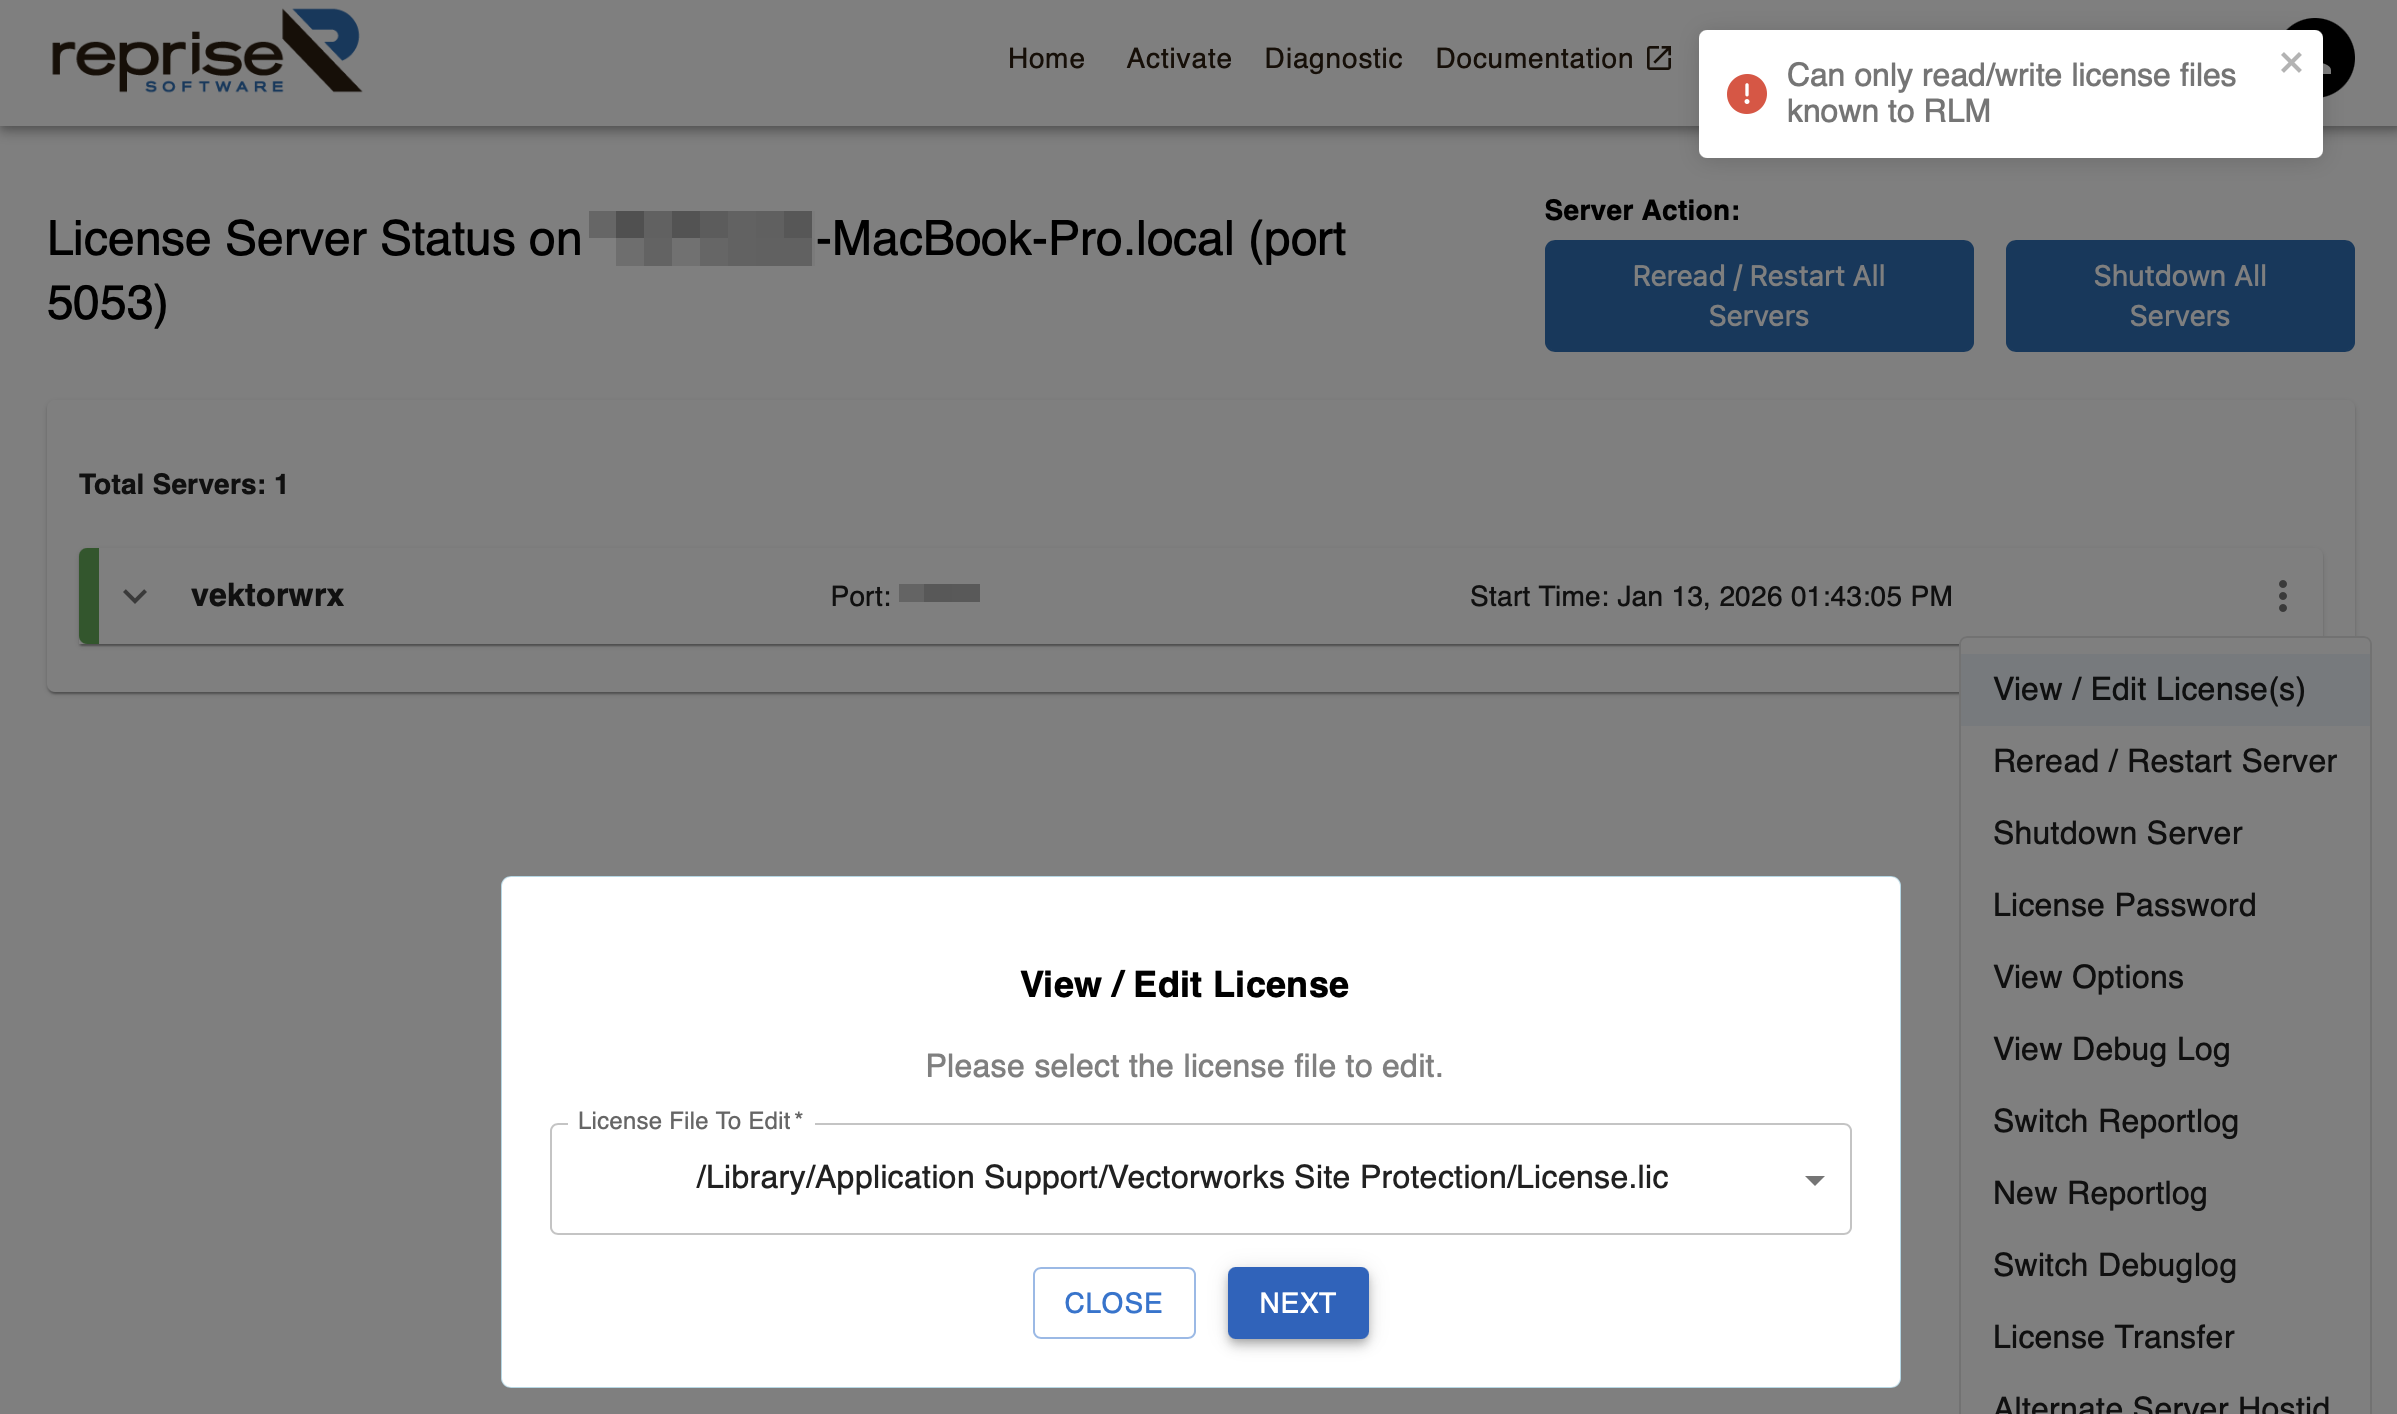Click Shutdown All Servers button
The height and width of the screenshot is (1414, 2397).
[x=2179, y=296]
